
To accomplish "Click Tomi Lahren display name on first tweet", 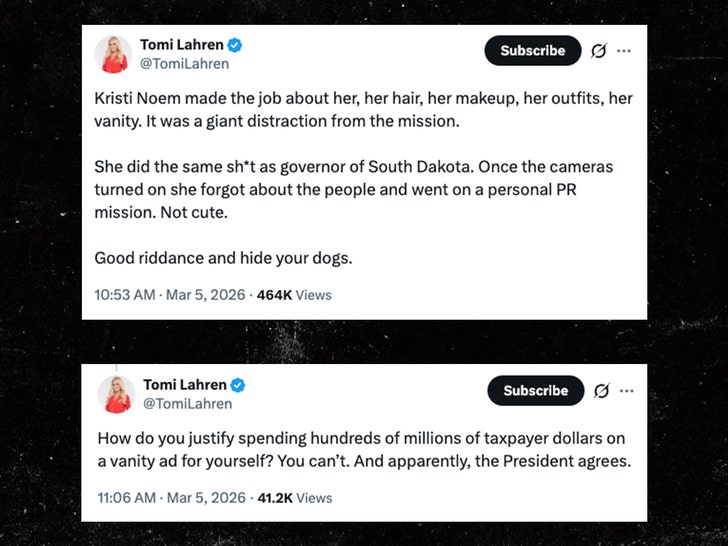I will [181, 45].
